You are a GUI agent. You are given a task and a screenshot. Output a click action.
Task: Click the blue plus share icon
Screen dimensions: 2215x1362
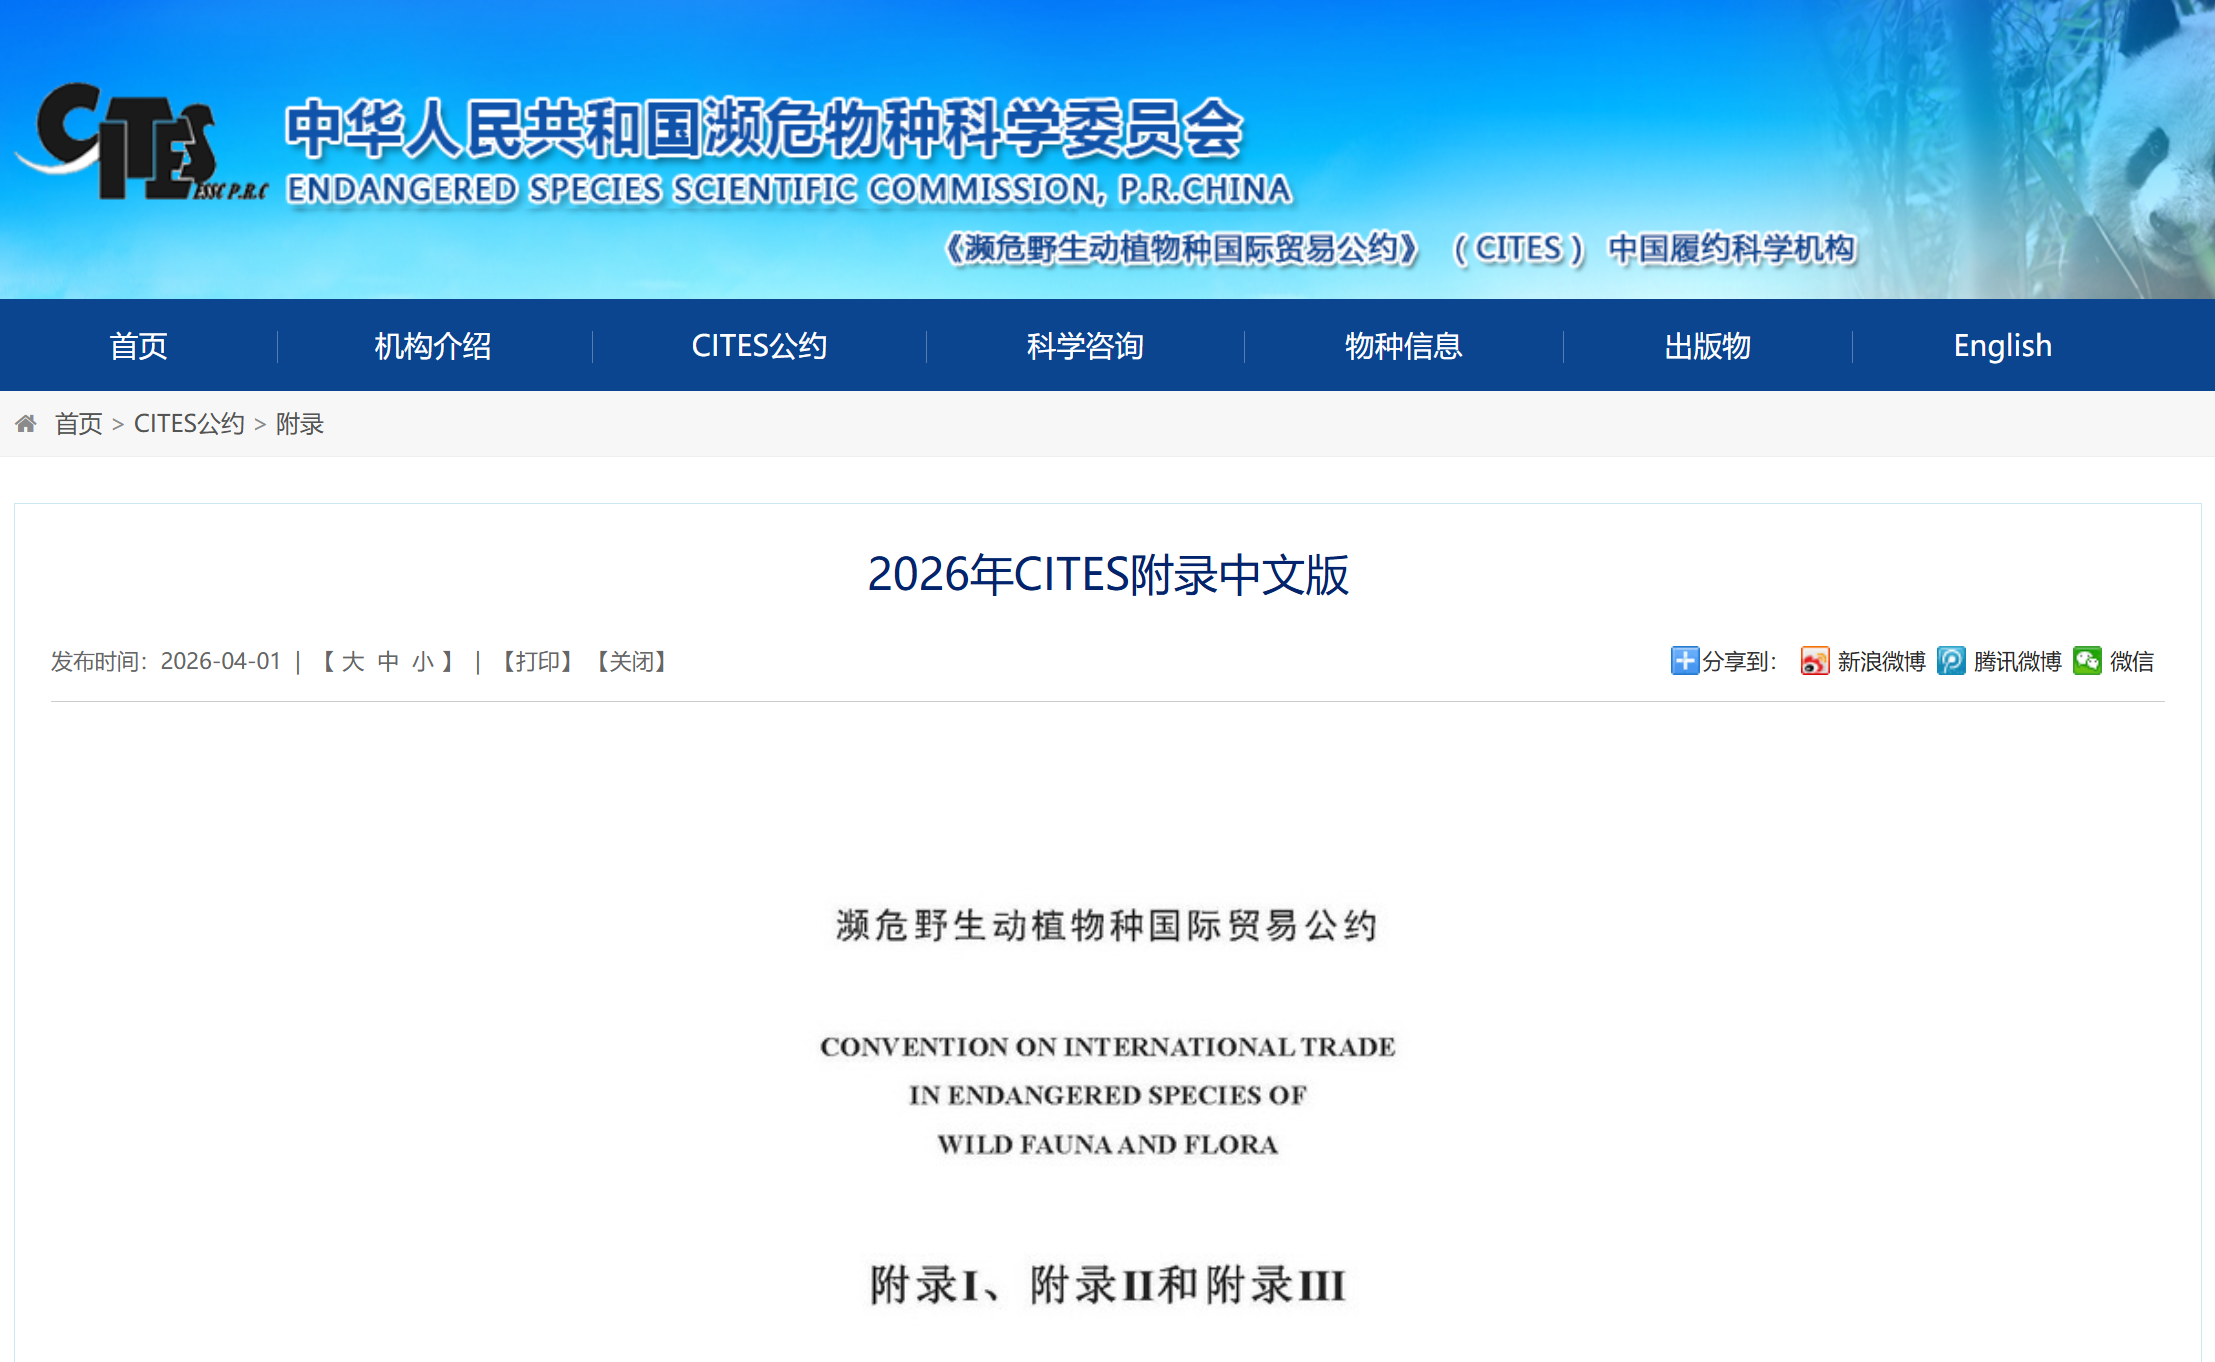[x=1684, y=661]
